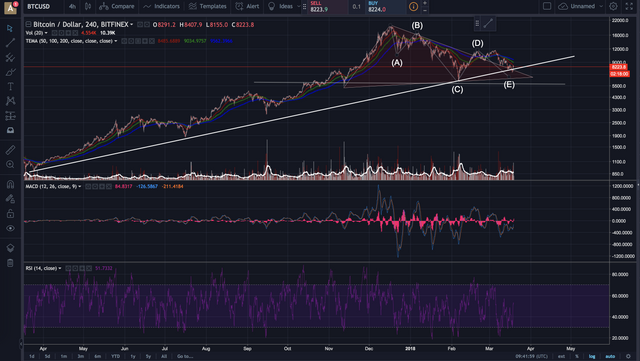Open the Unnamed layout dropdown arrow
Image resolution: width=640 pixels, height=361 pixels.
point(601,6)
